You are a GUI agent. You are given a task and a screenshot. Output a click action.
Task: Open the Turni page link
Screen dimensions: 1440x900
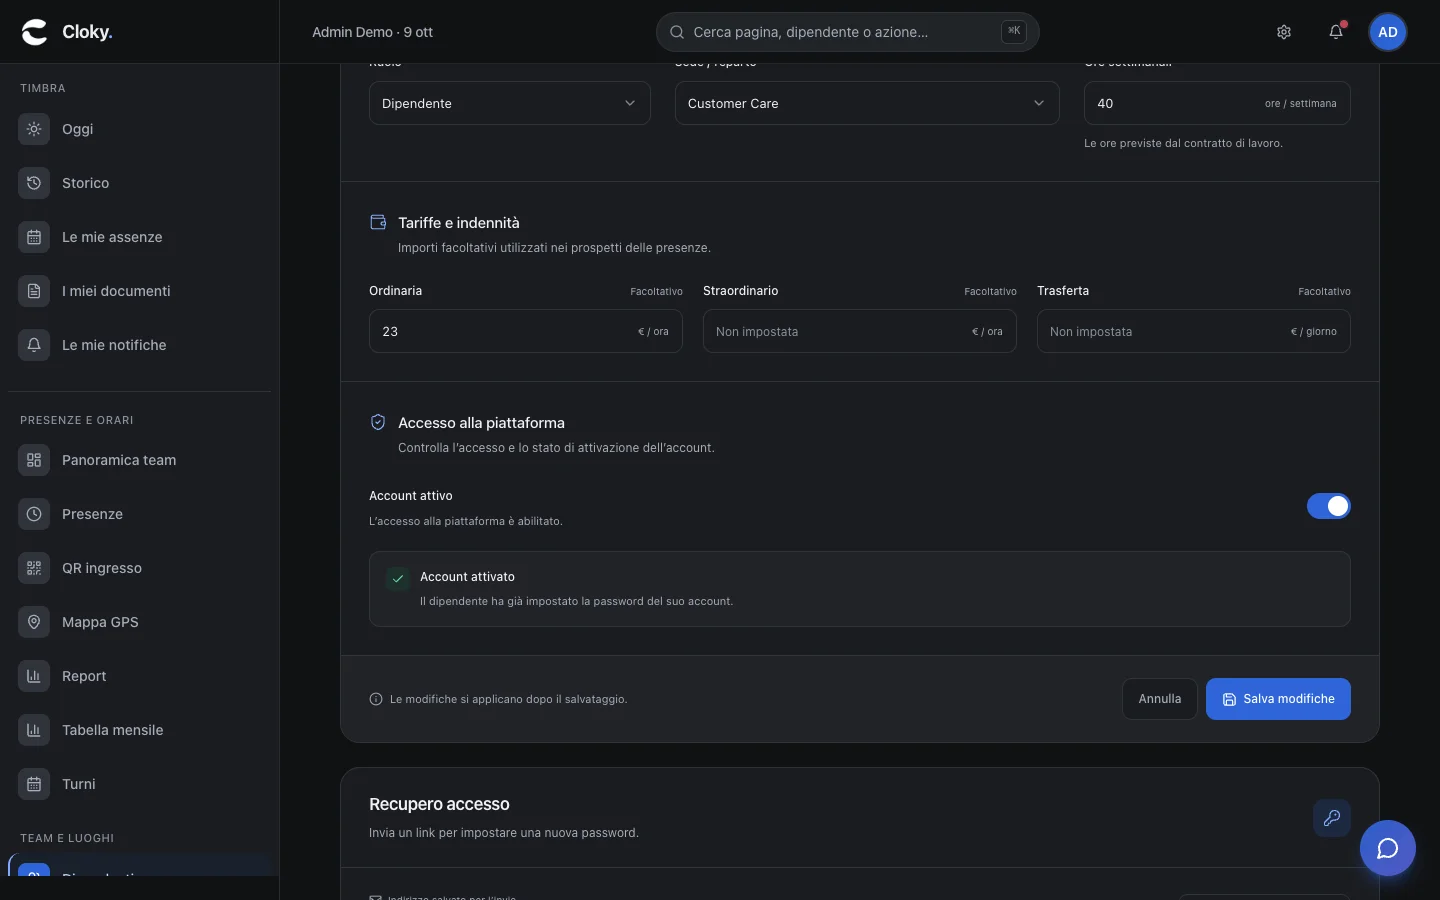click(140, 784)
